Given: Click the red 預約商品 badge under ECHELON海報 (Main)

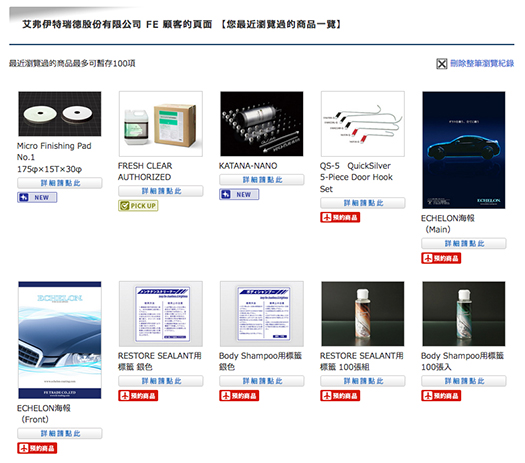Looking at the screenshot, I should click(441, 258).
